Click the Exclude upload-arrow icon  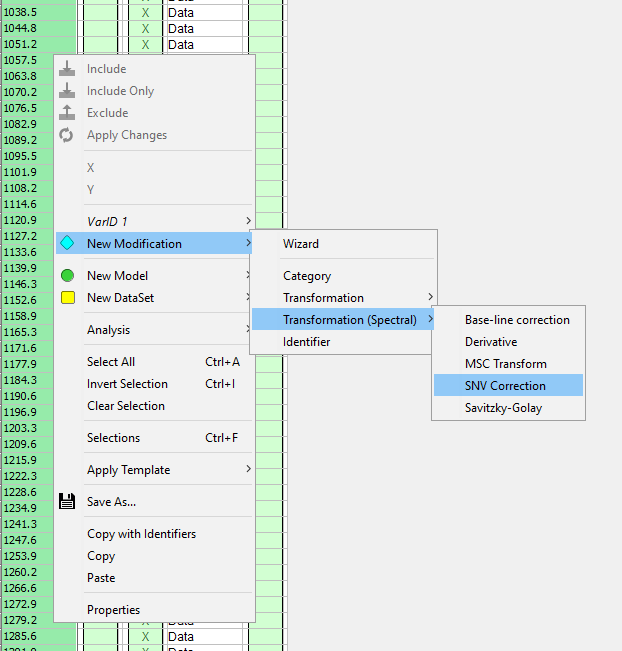pos(67,113)
